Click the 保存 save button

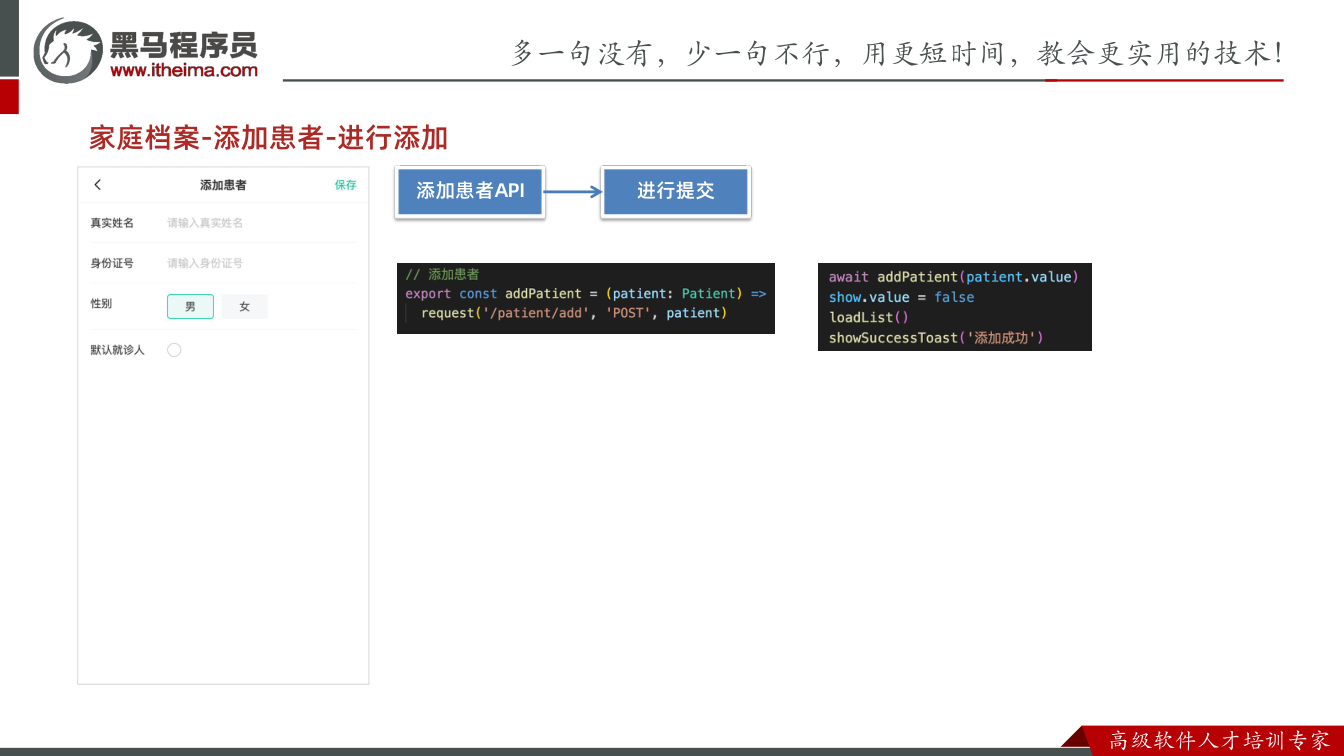[345, 185]
